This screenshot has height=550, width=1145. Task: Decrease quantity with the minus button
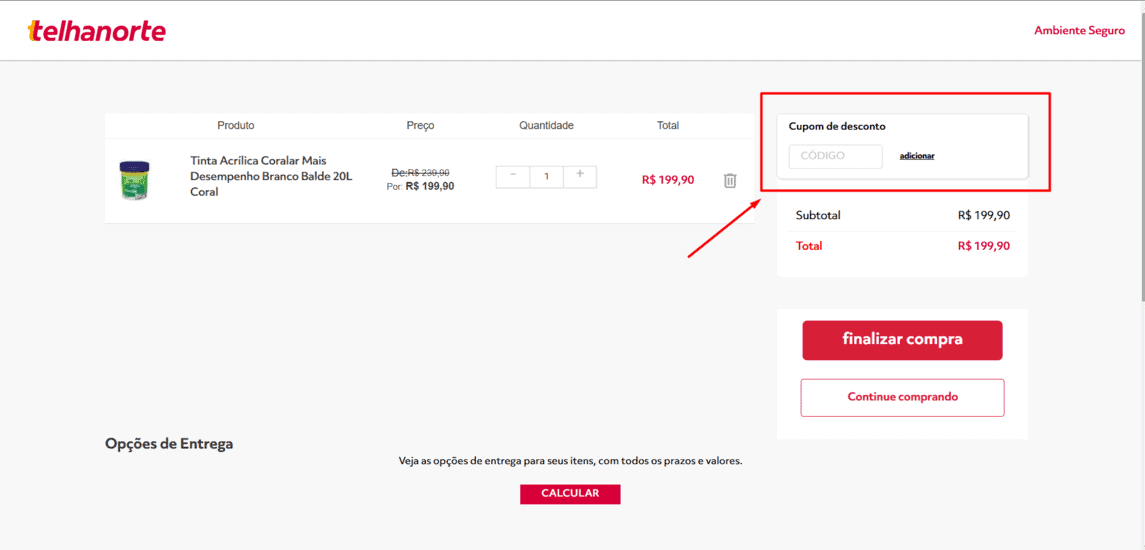(513, 175)
